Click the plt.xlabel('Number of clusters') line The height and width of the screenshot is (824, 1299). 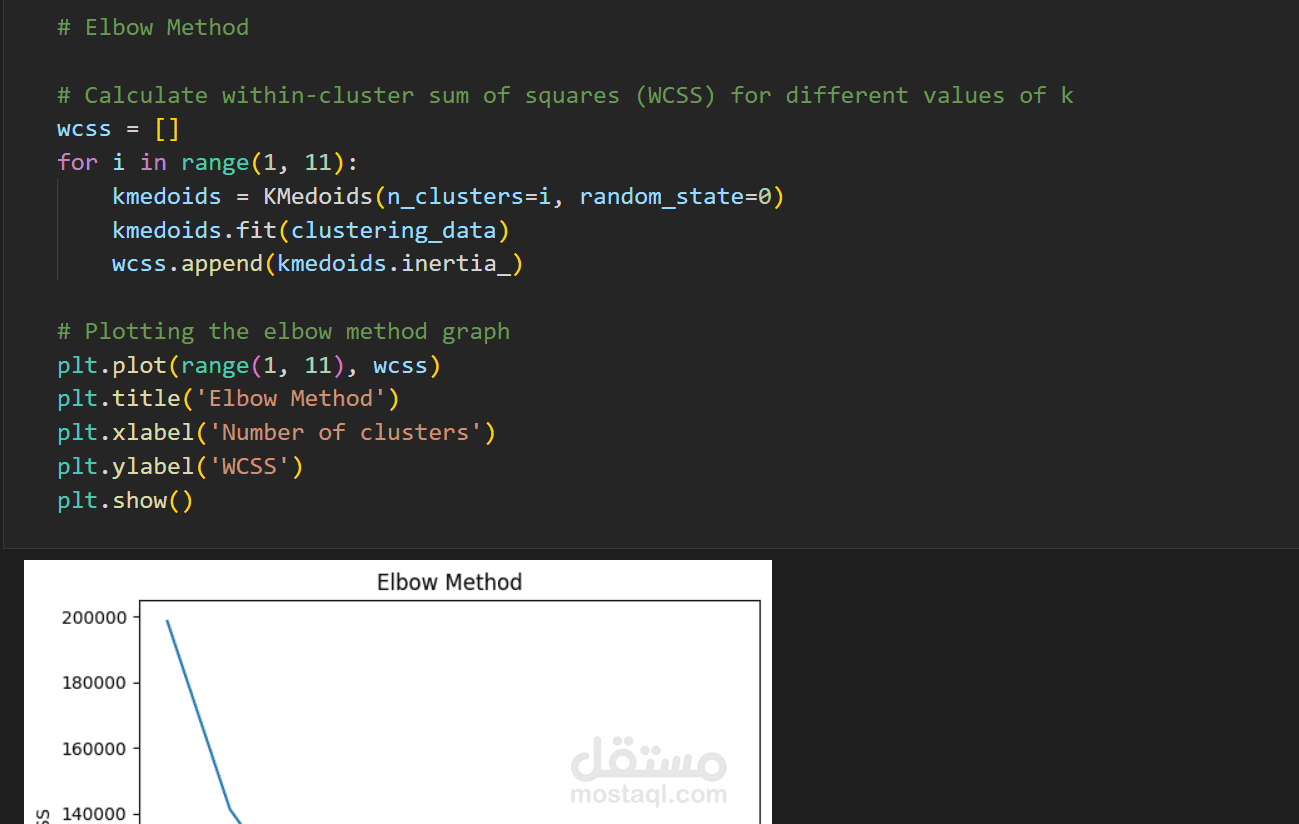[x=276, y=432]
